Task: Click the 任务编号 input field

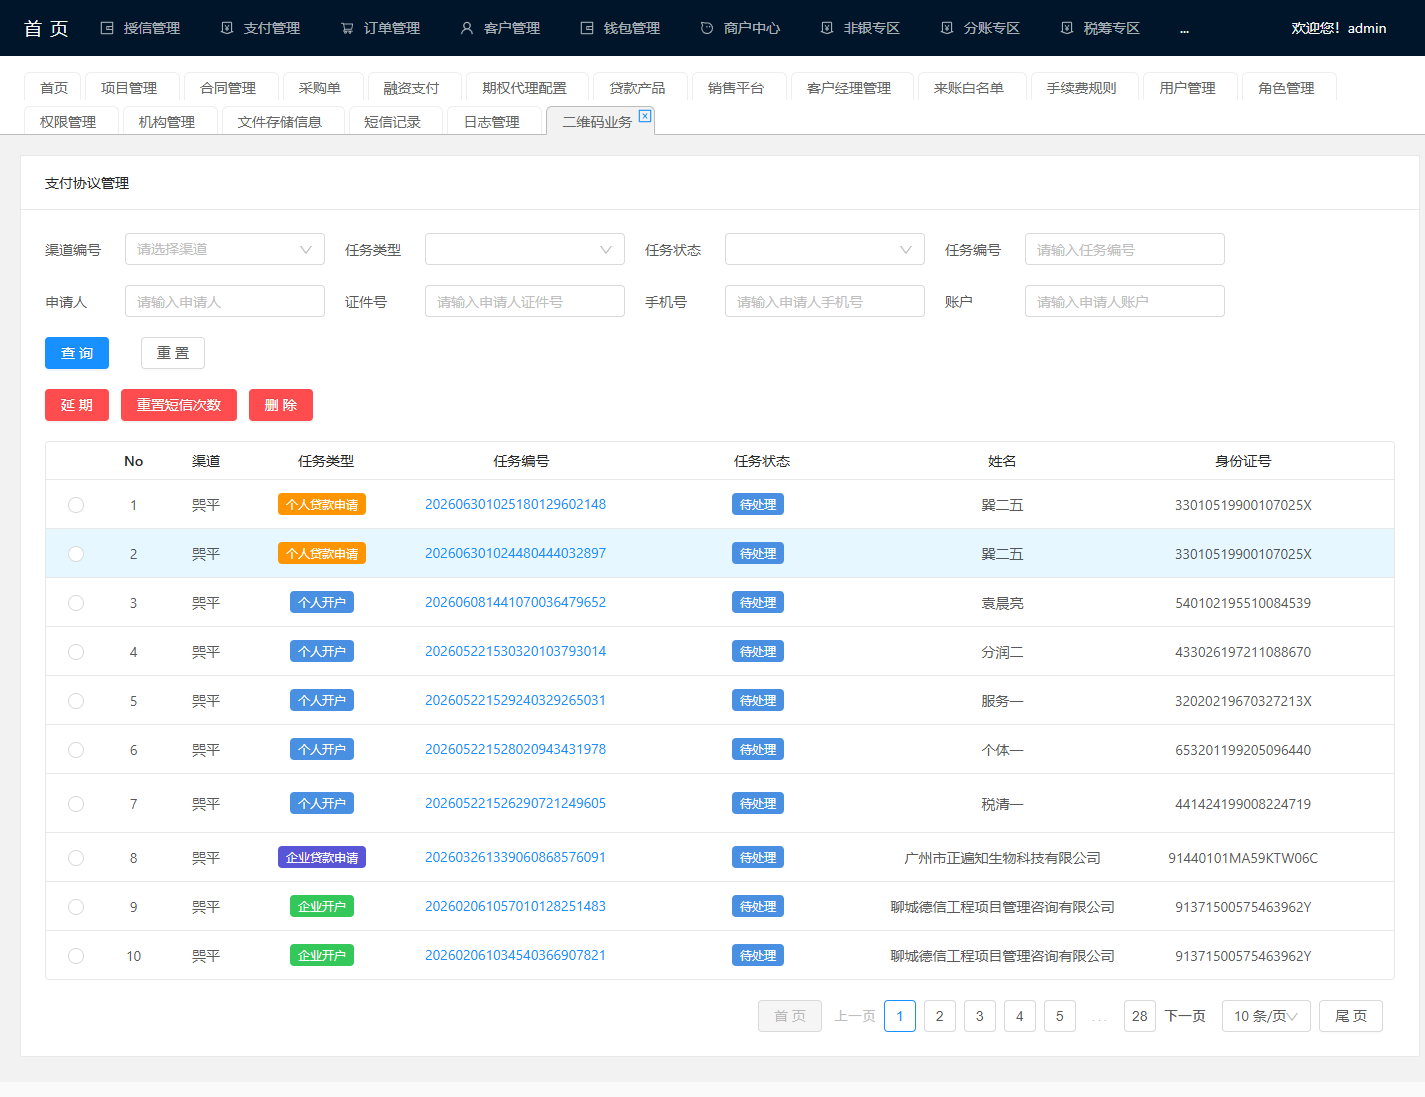Action: tap(1125, 249)
